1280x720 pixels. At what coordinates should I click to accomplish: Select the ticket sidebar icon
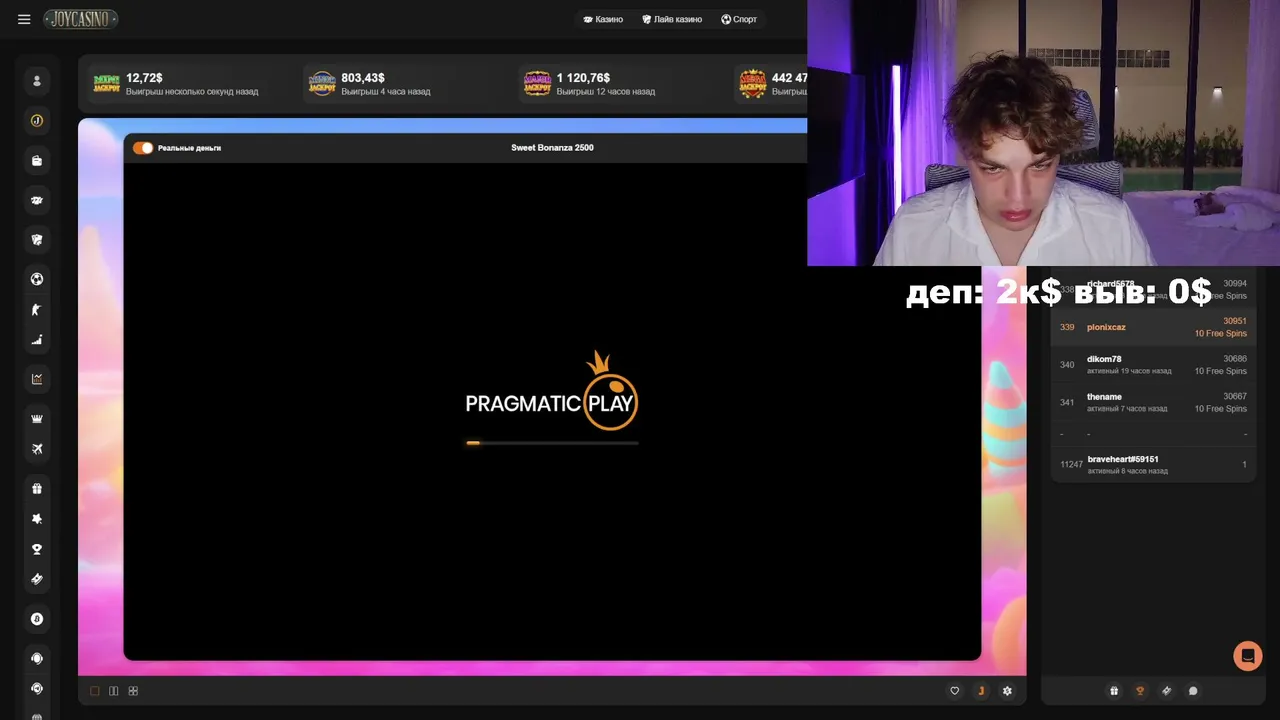pyautogui.click(x=37, y=579)
